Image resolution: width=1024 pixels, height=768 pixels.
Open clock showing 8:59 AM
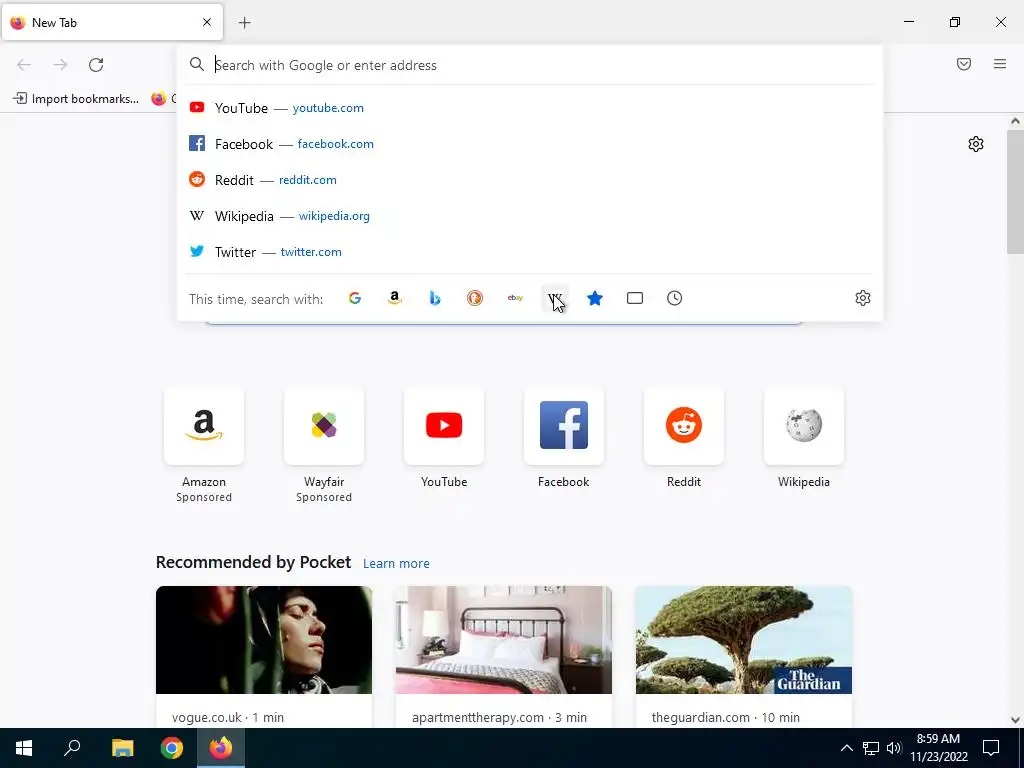[938, 748]
